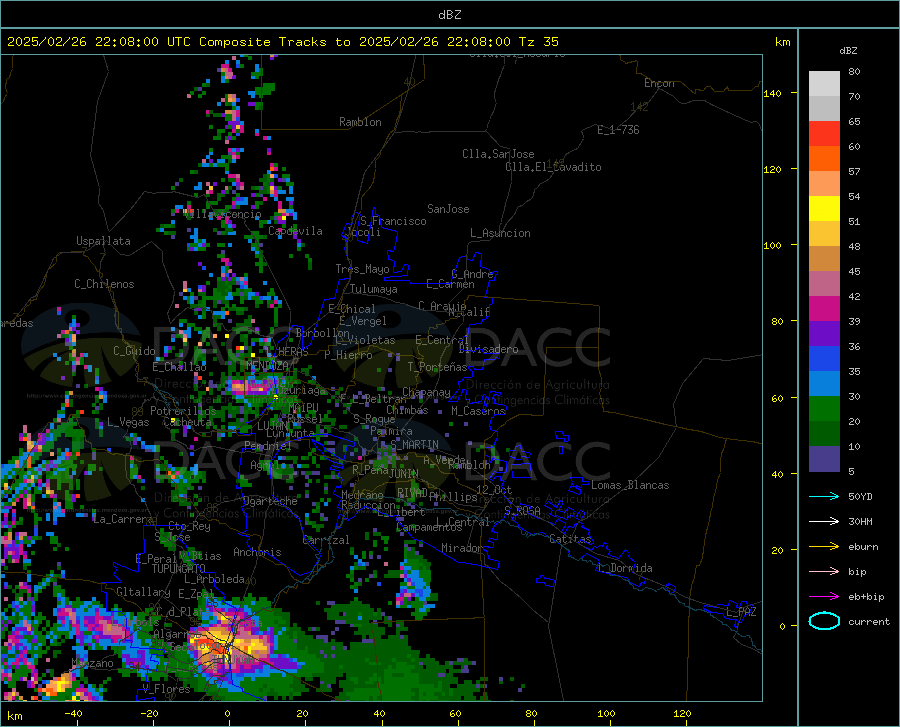Pick the dark green 10–20 dBZ swatch
900x727 pixels.
point(824,434)
